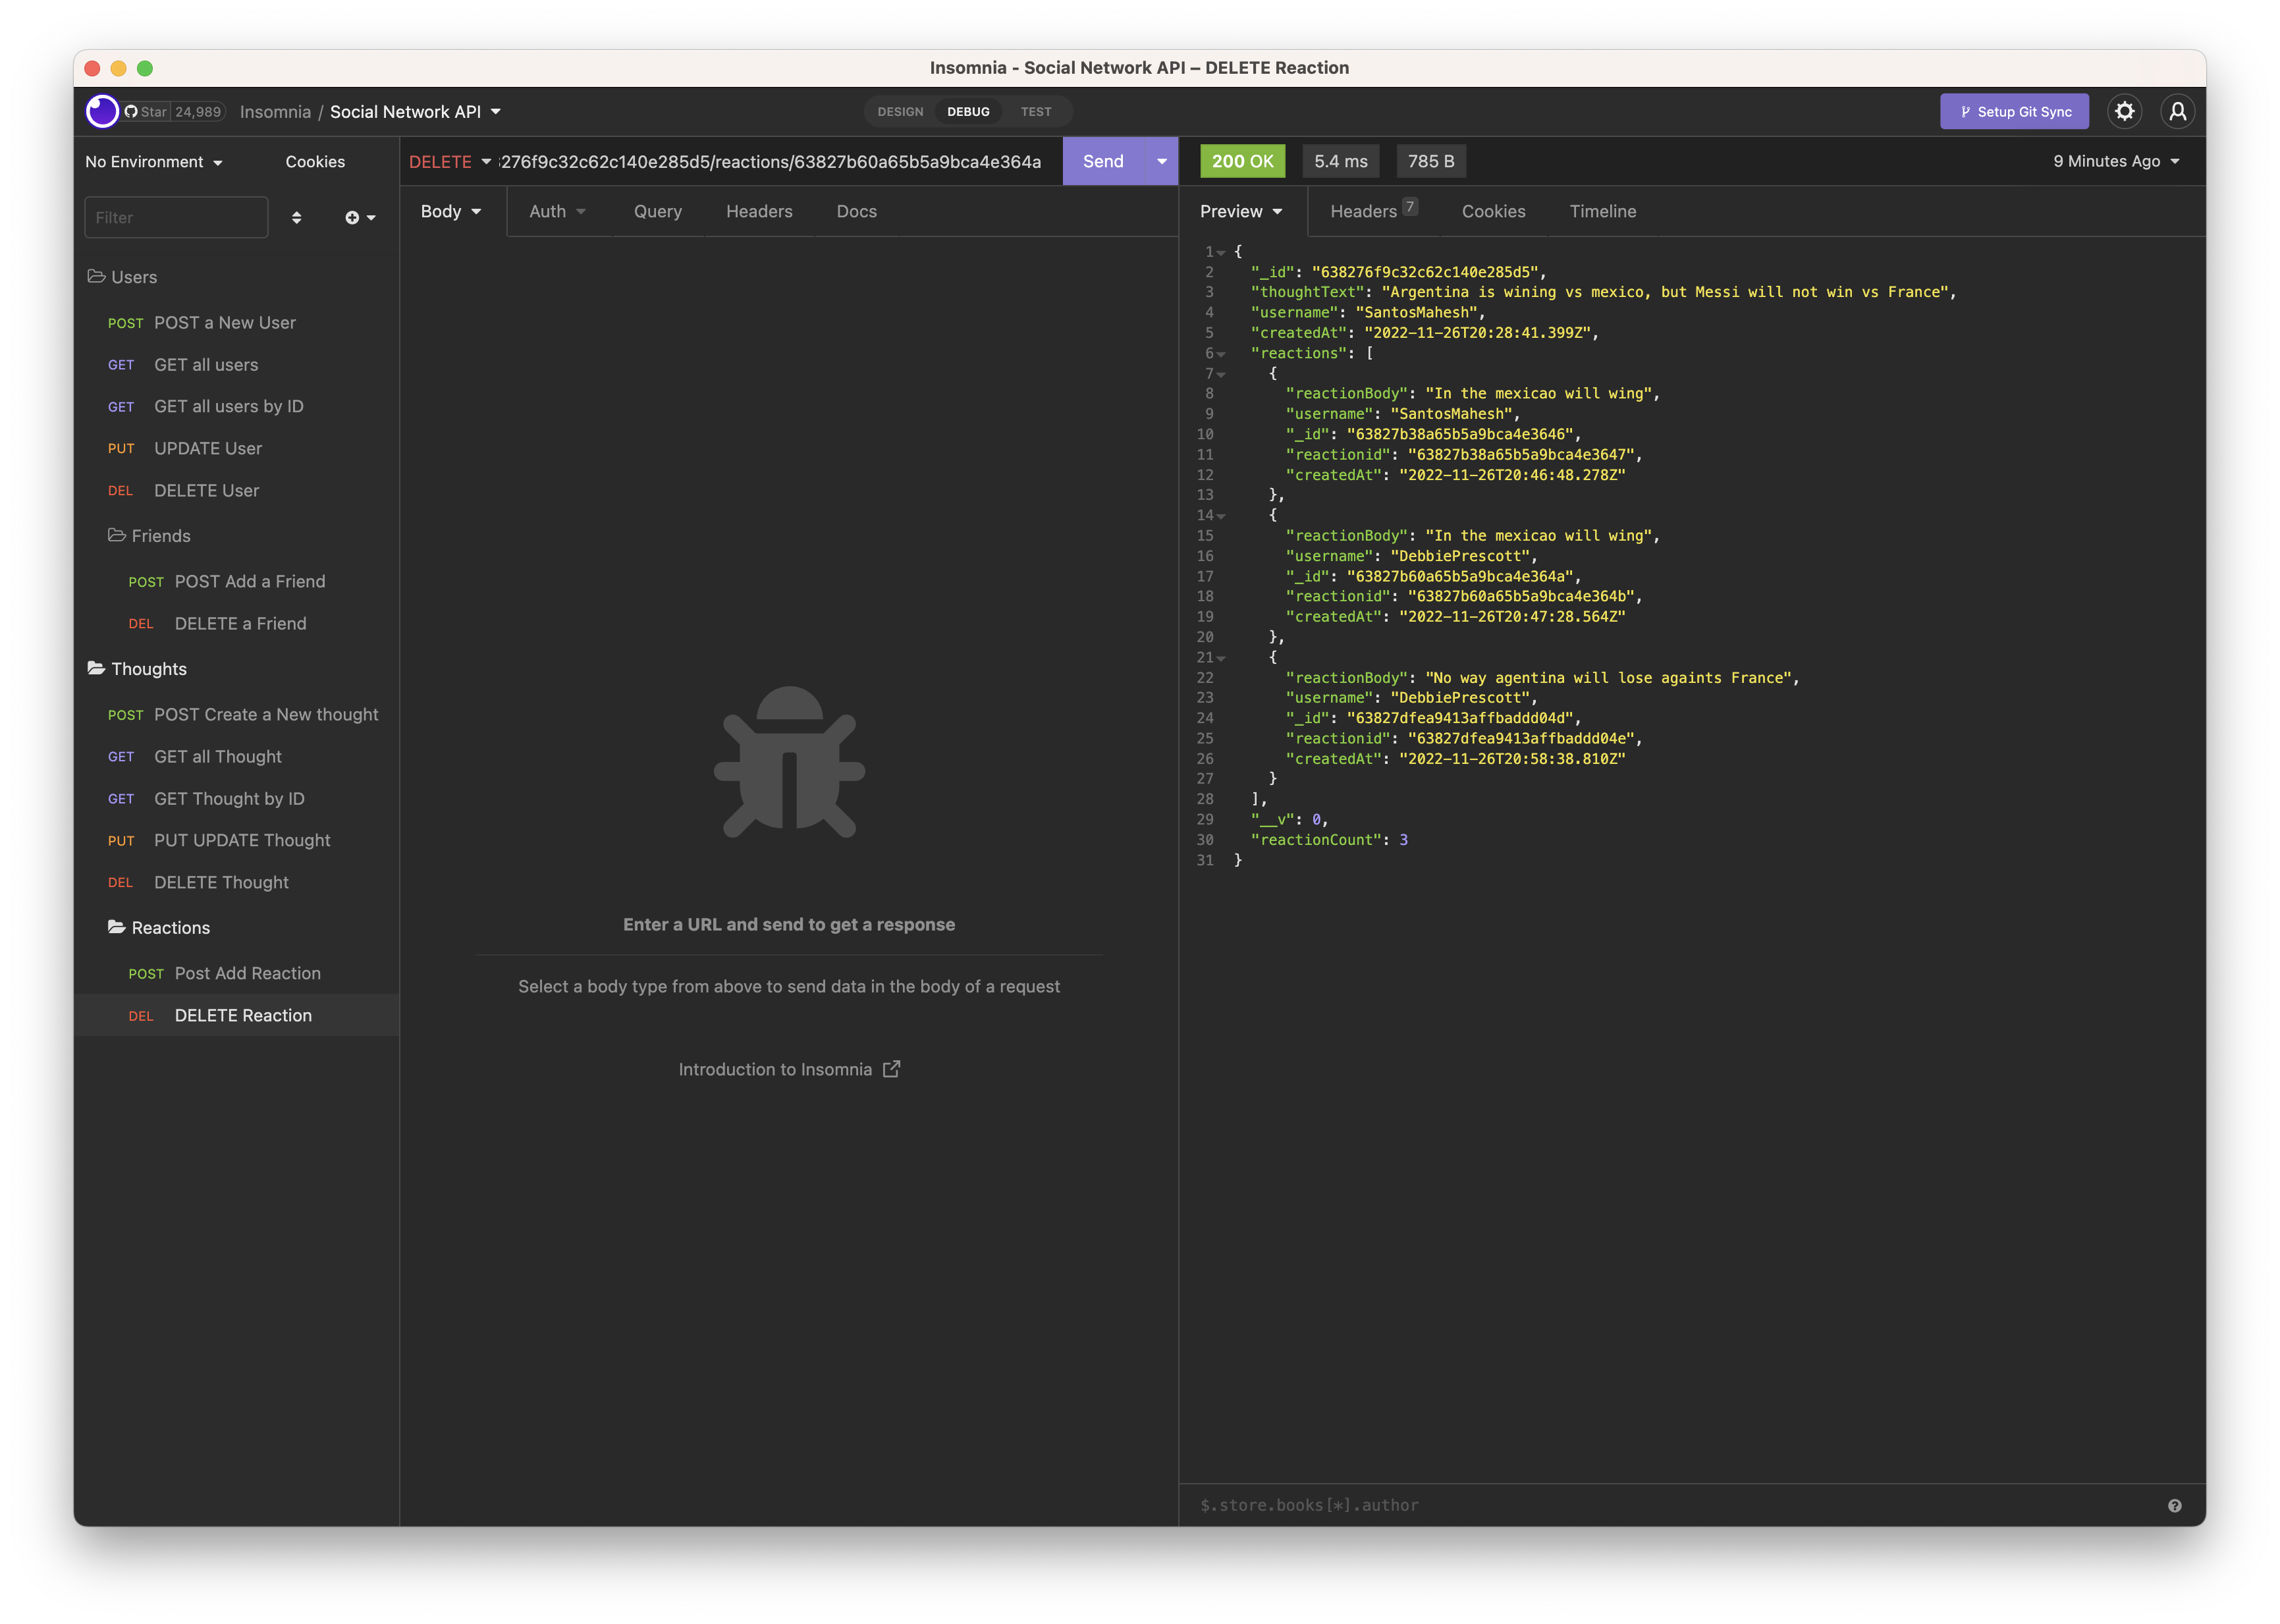Viewport: 2280px width, 1624px height.
Task: Click the Insomnia purple logo icon
Action: tap(102, 111)
